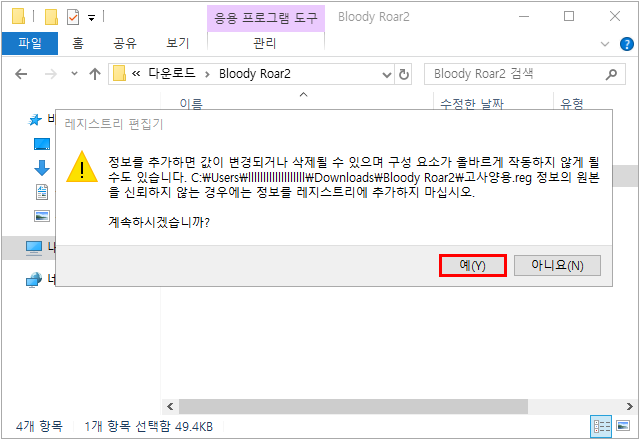Select the Quick access star icon
The height and width of the screenshot is (440, 640).
coord(35,120)
